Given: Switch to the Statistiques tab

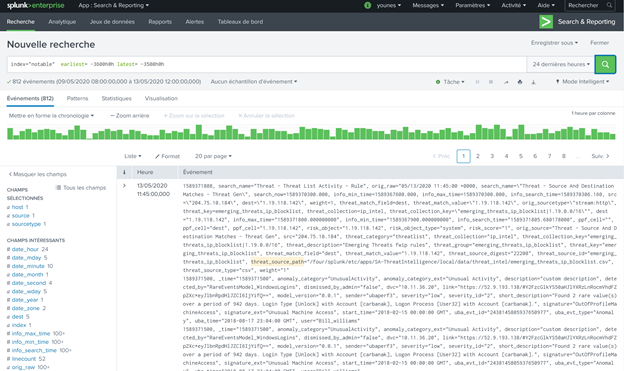Looking at the screenshot, I should pyautogui.click(x=116, y=98).
